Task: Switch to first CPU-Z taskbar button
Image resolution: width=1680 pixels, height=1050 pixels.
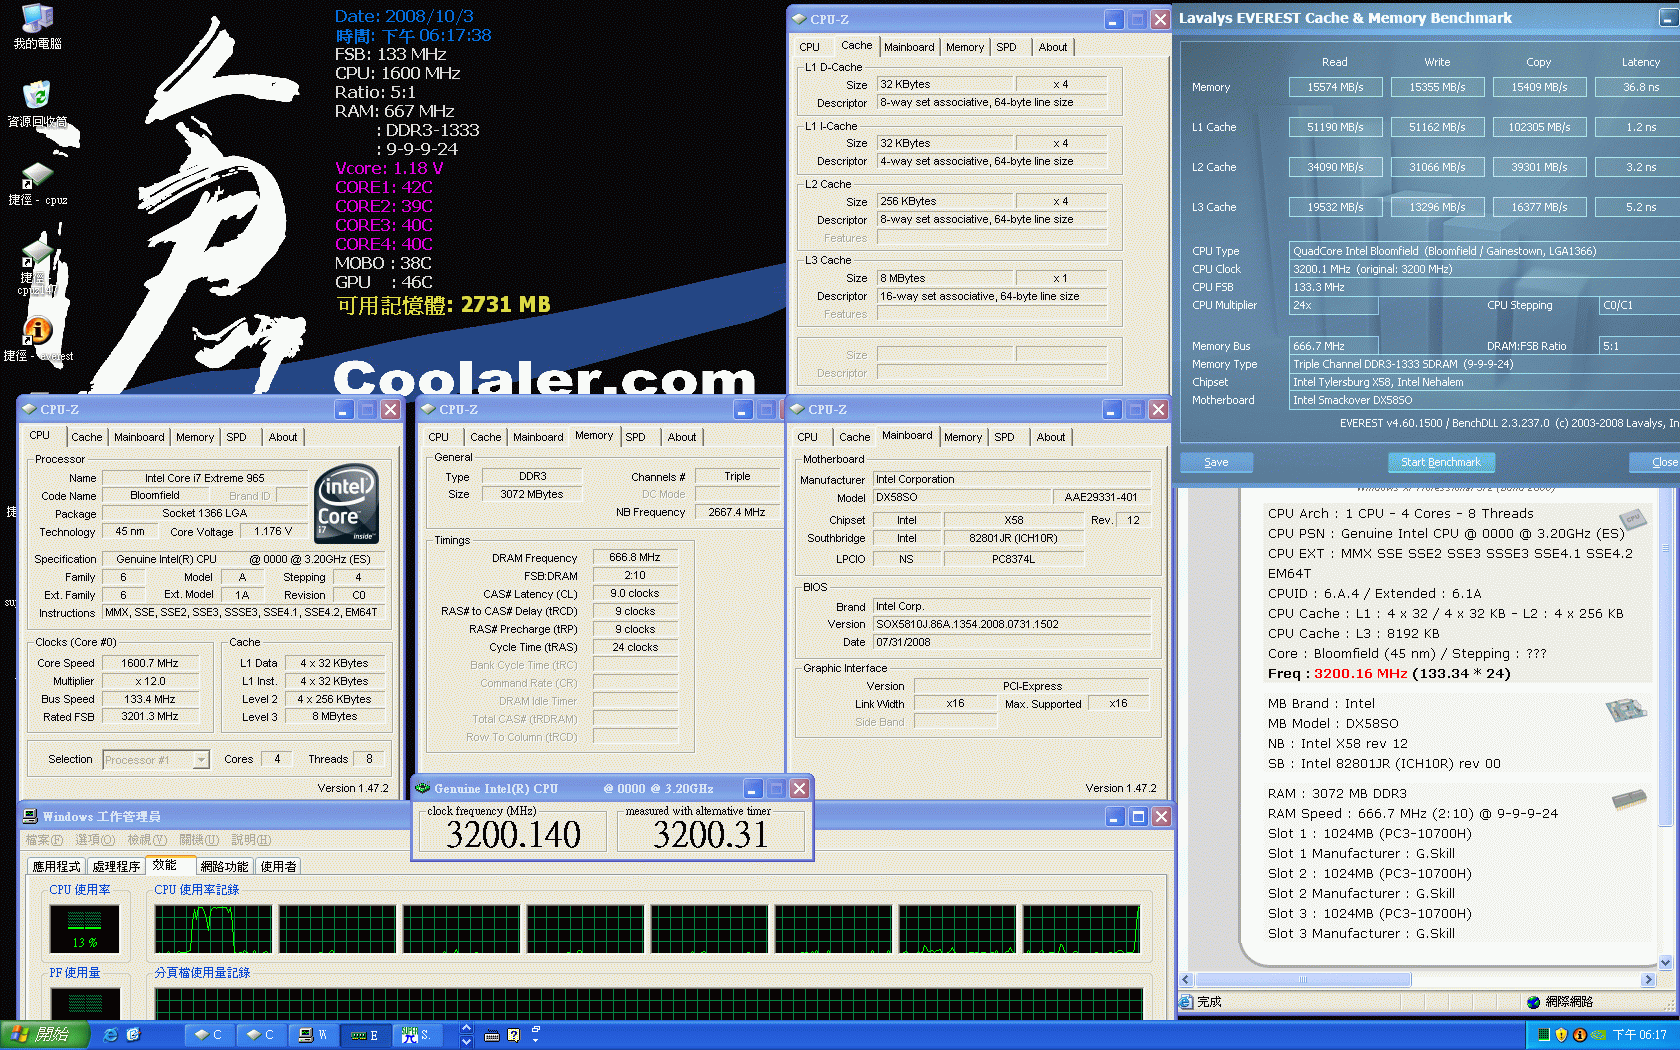Action: (x=208, y=1035)
